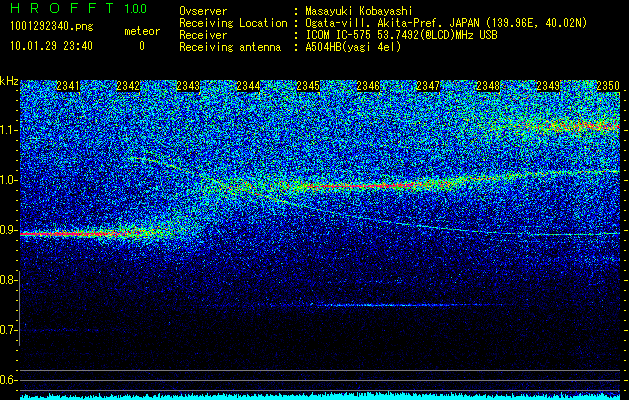
Task: Select the Ogata-vill. Akita-Pref. JAPAN location text
Action: (446, 23)
